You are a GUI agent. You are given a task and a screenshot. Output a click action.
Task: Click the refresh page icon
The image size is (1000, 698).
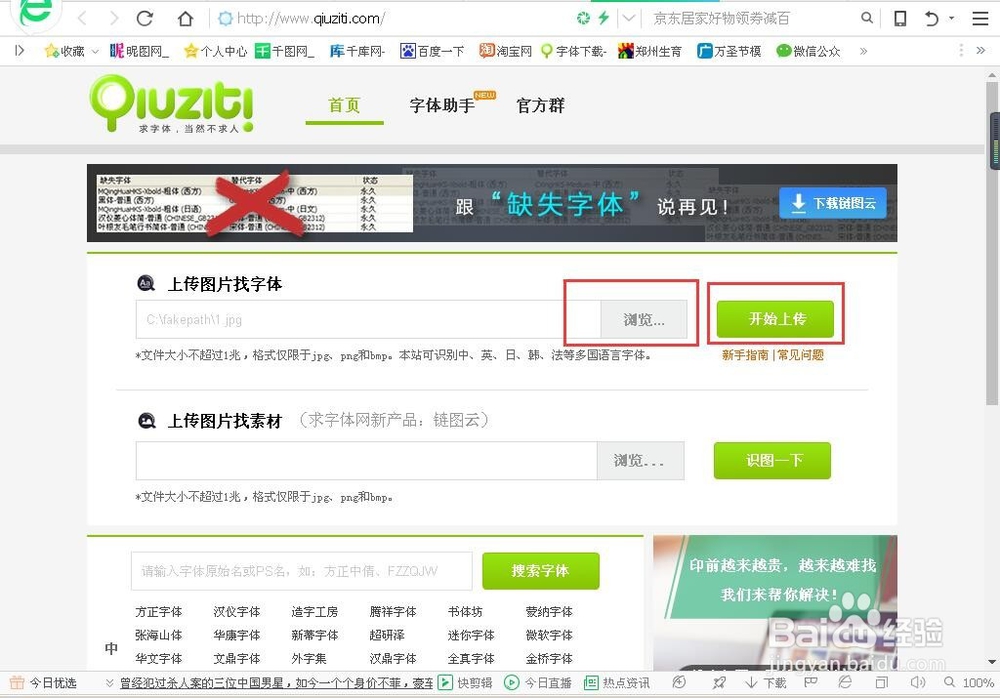click(143, 17)
